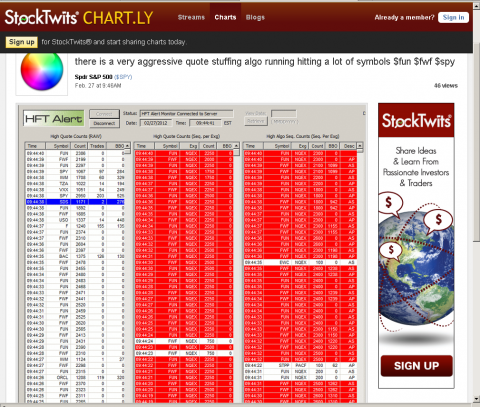Switch to the Charts tab
Viewport: 480px width, 407px height.
click(x=225, y=17)
